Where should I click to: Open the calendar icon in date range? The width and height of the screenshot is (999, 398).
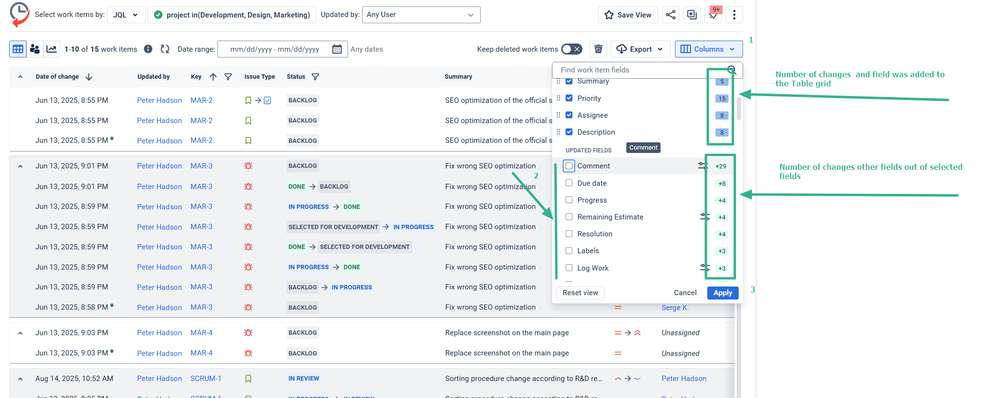point(337,49)
